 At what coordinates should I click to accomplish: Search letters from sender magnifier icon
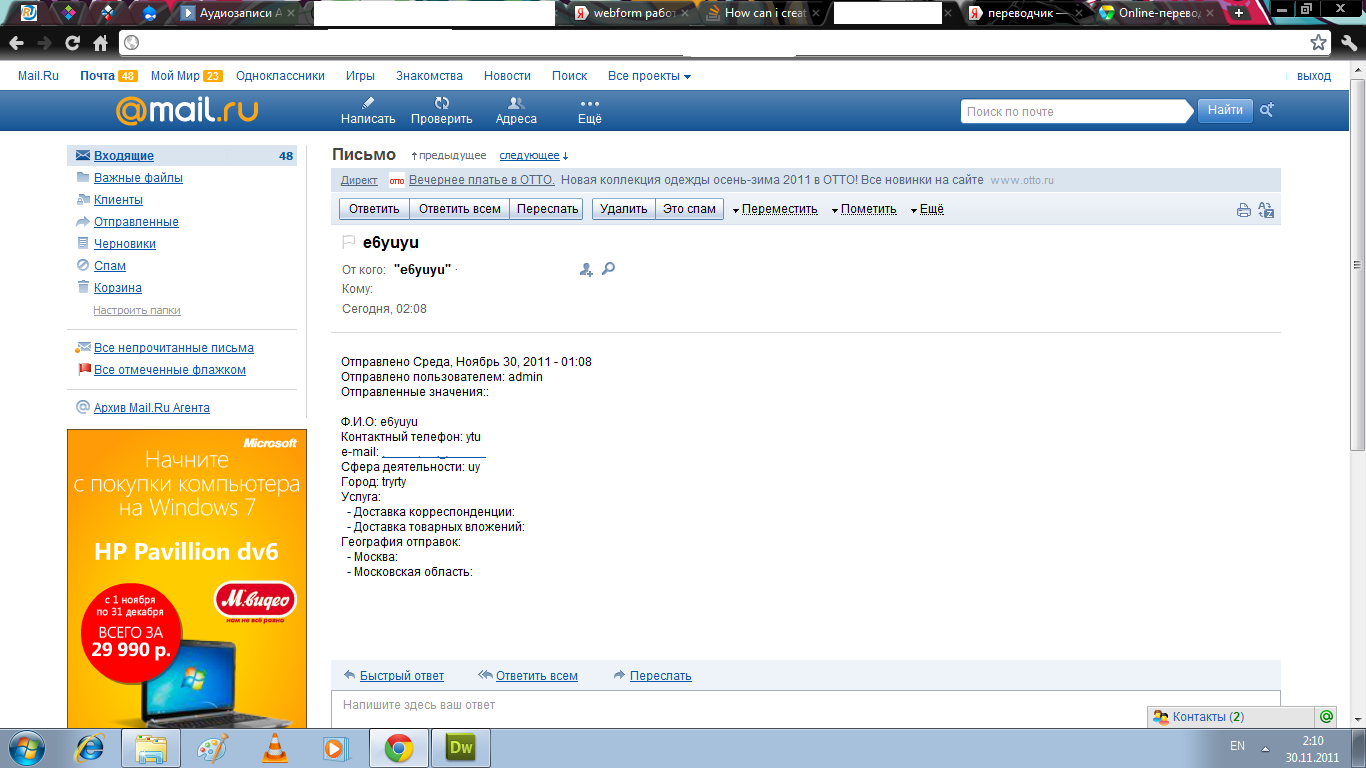(608, 269)
